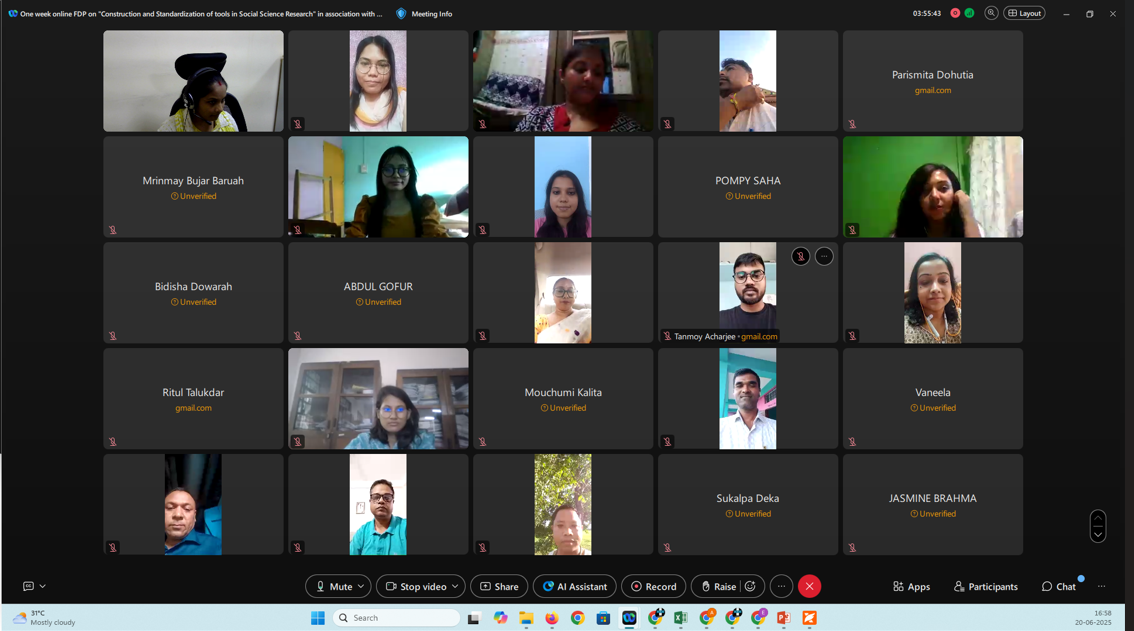This screenshot has height=631, width=1134.
Task: Stop video camera
Action: click(x=415, y=586)
